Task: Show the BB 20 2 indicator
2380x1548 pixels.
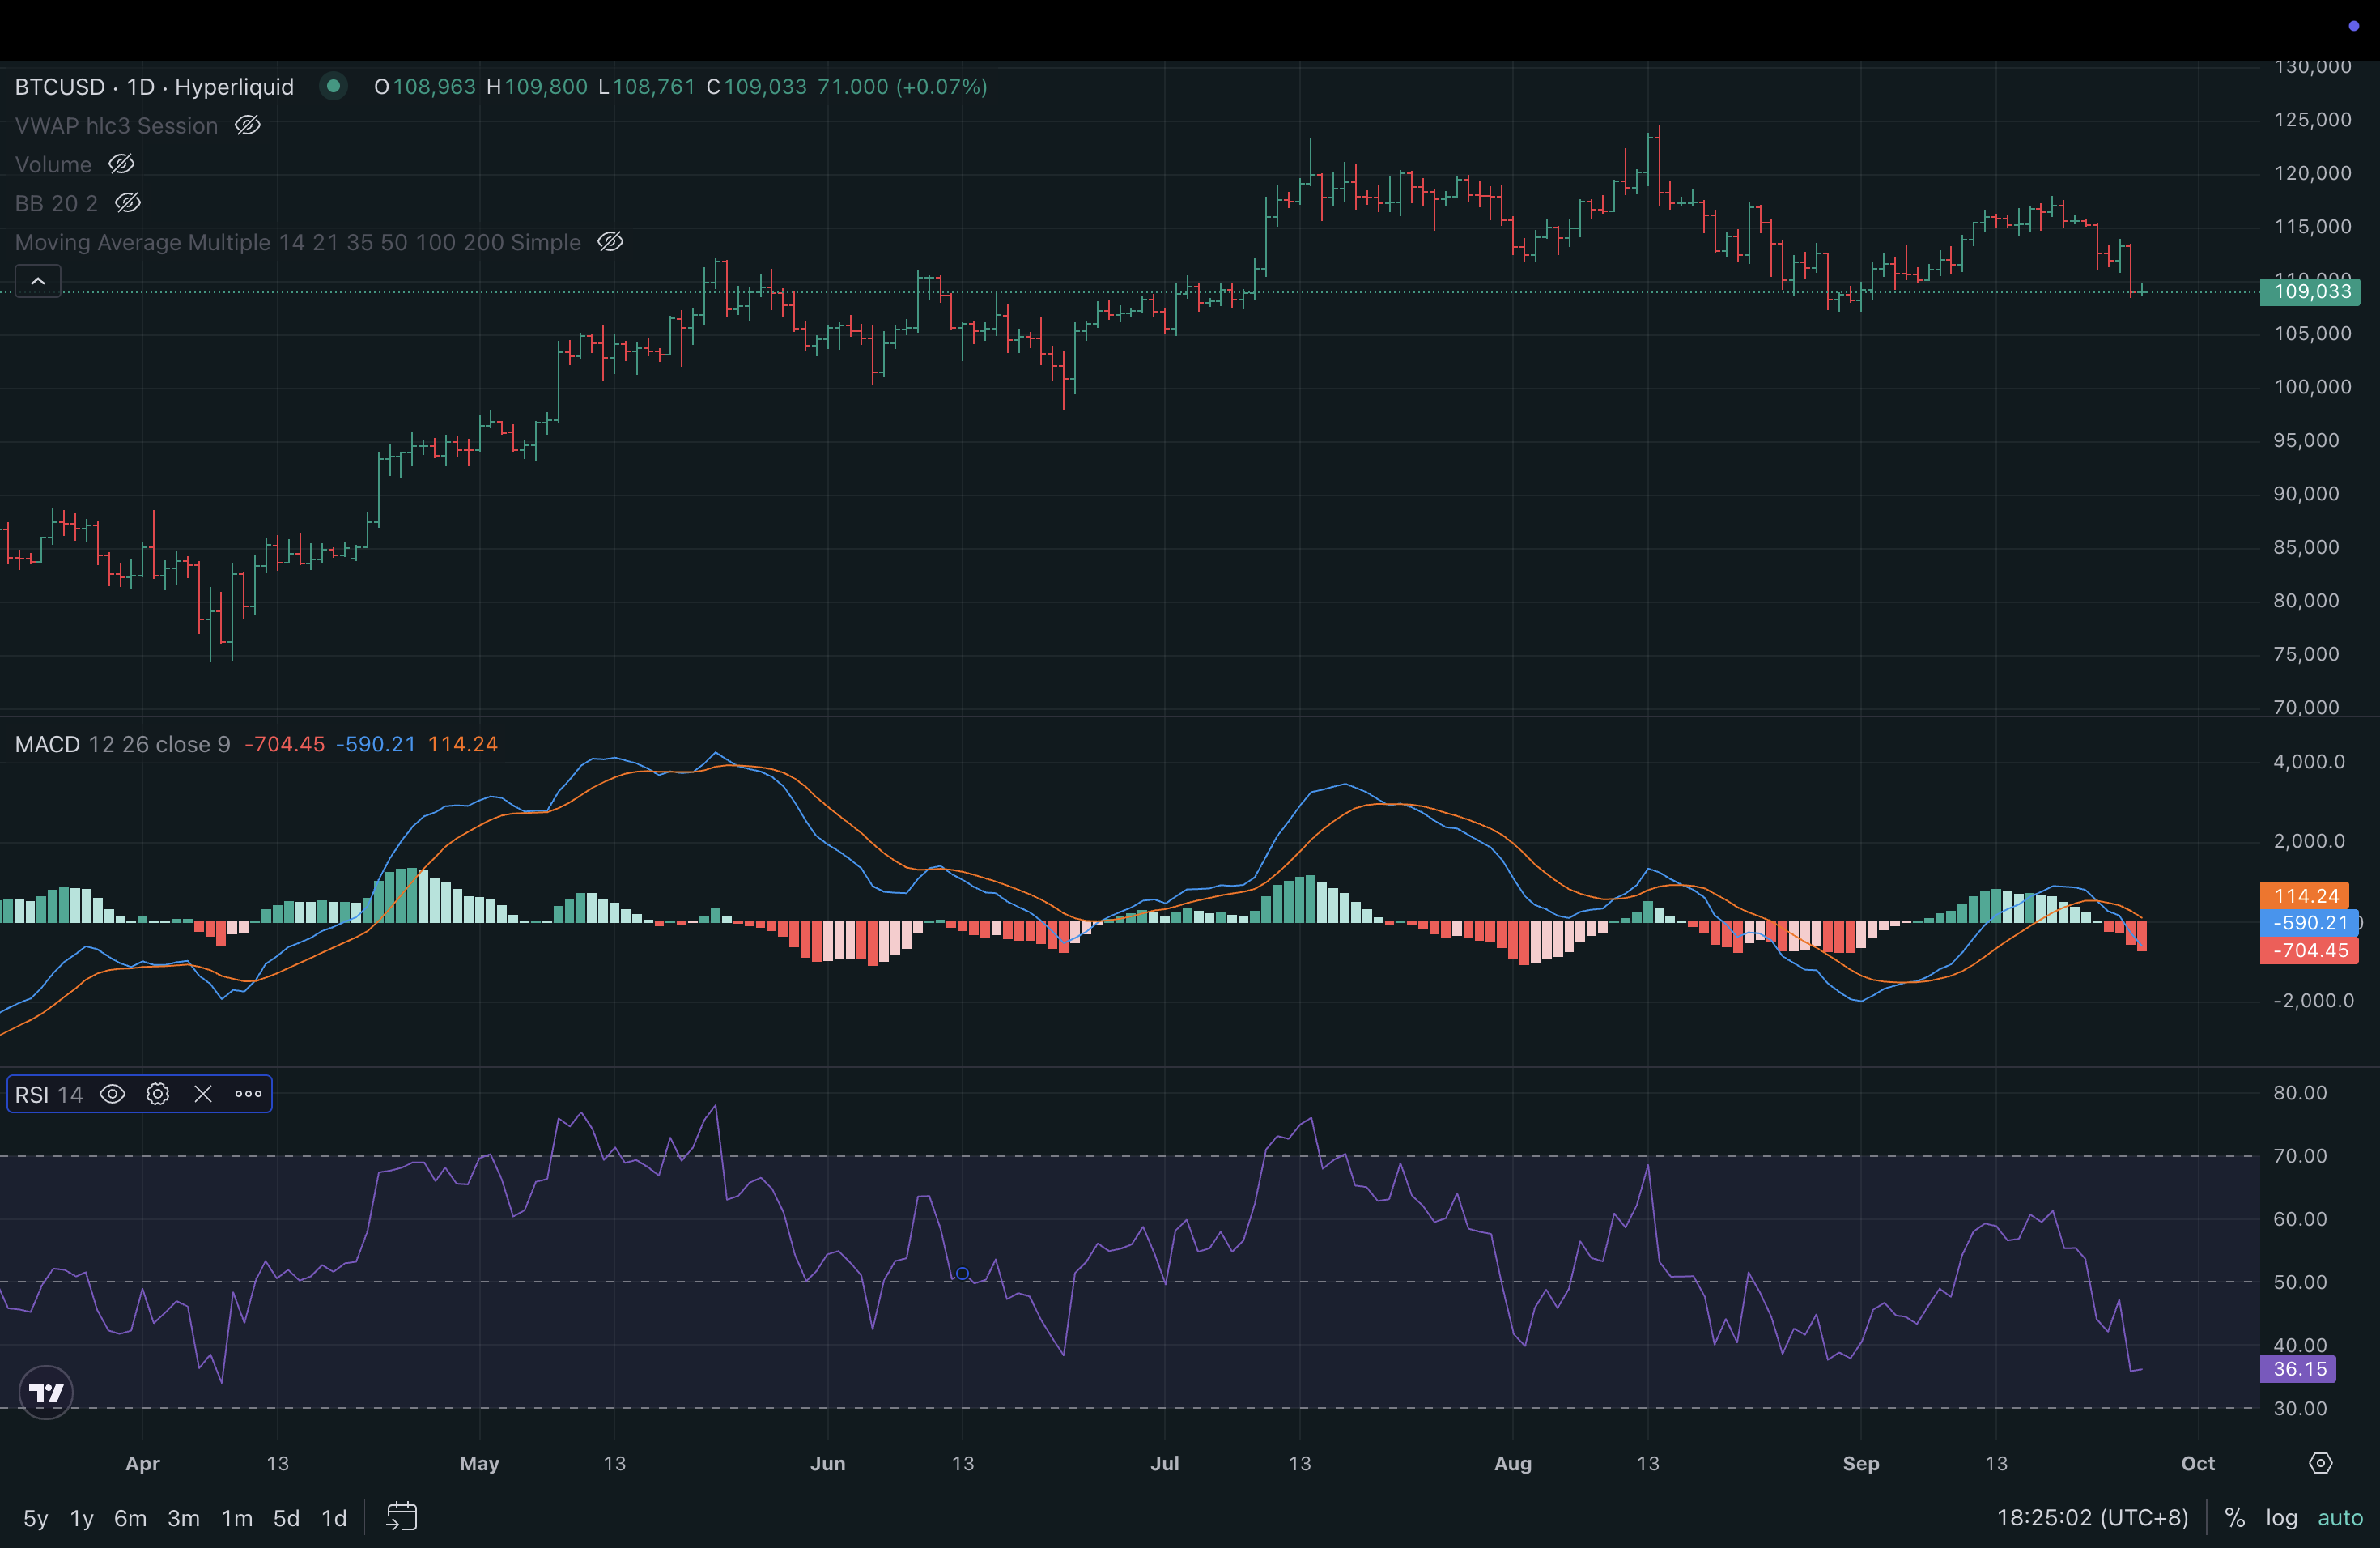Action: (x=128, y=203)
